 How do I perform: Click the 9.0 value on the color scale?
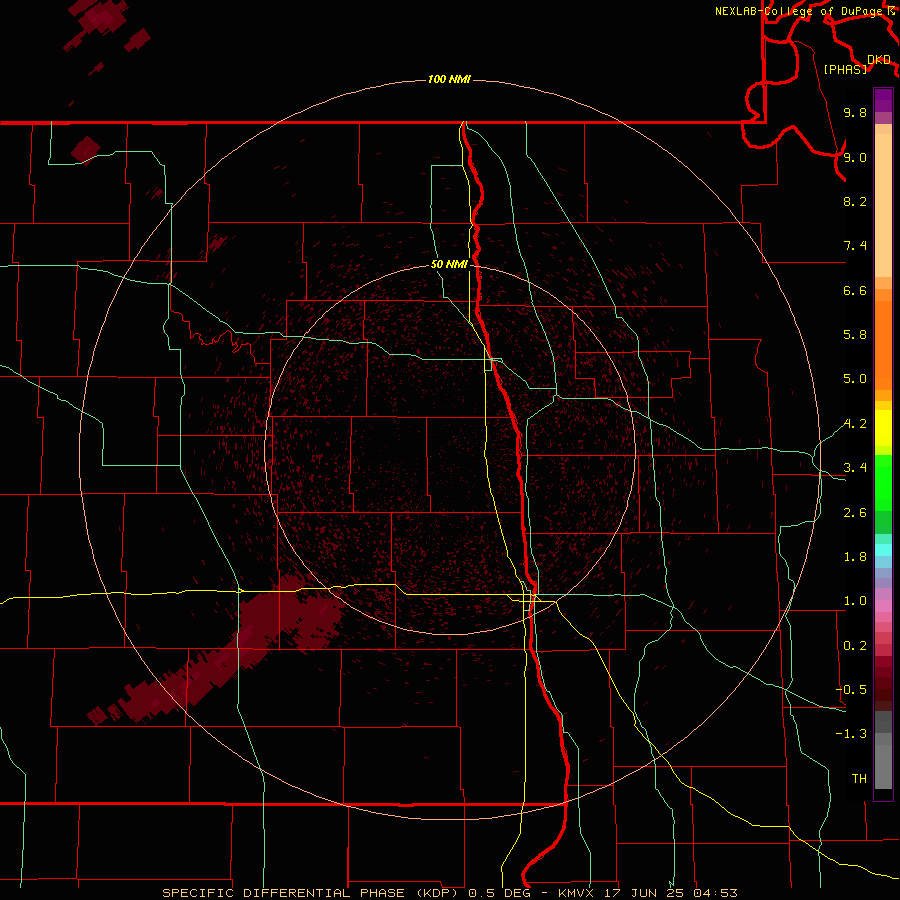855,157
